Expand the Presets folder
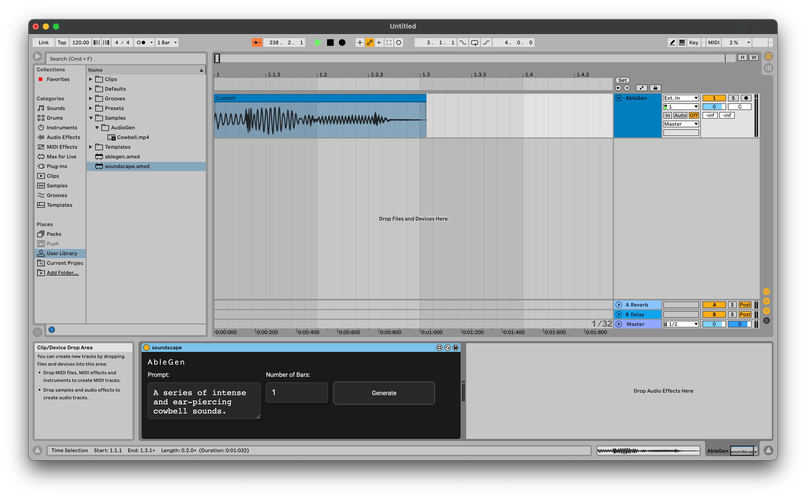The width and height of the screenshot is (806, 498). click(x=90, y=108)
